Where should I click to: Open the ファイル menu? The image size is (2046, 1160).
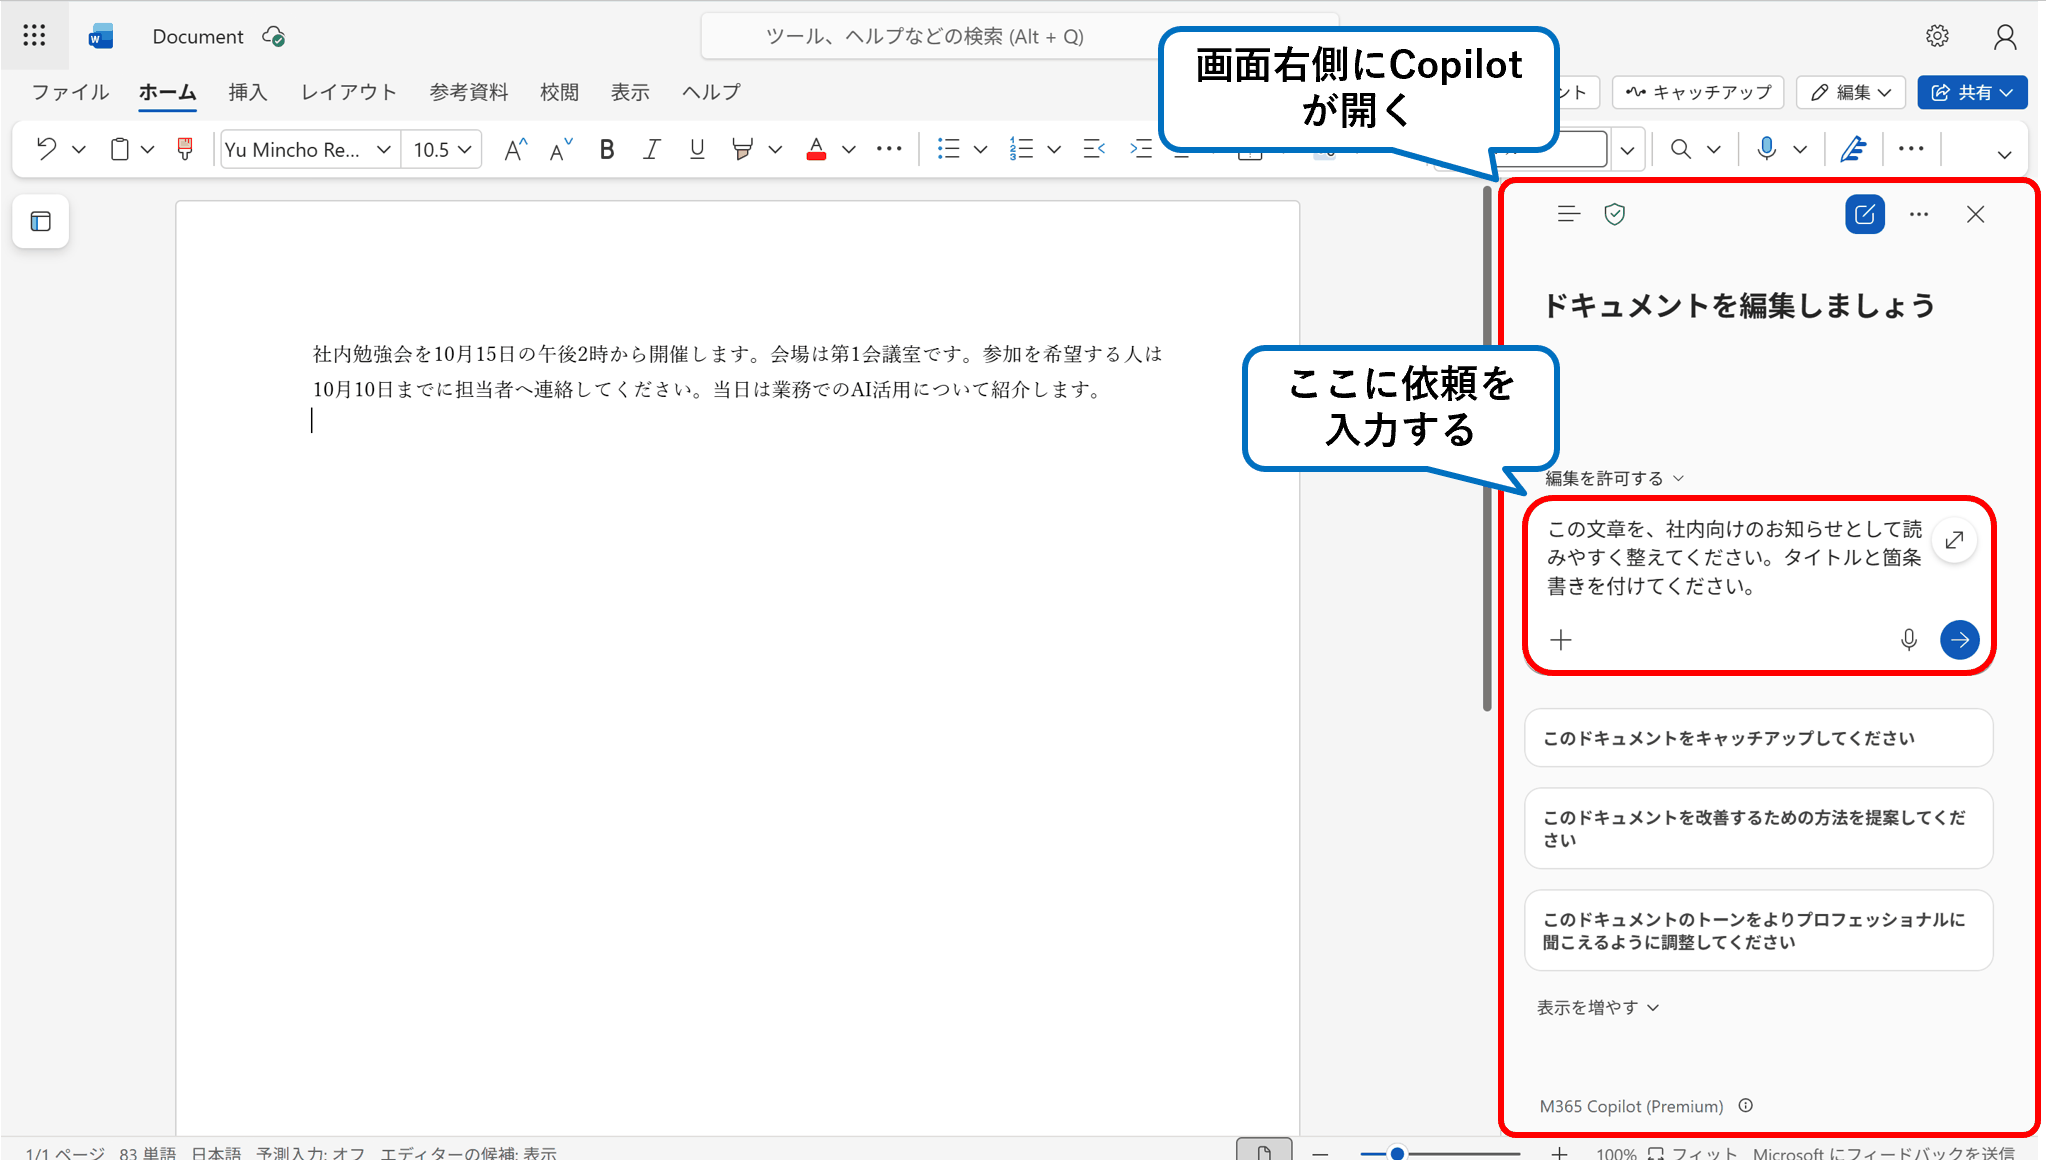click(70, 92)
